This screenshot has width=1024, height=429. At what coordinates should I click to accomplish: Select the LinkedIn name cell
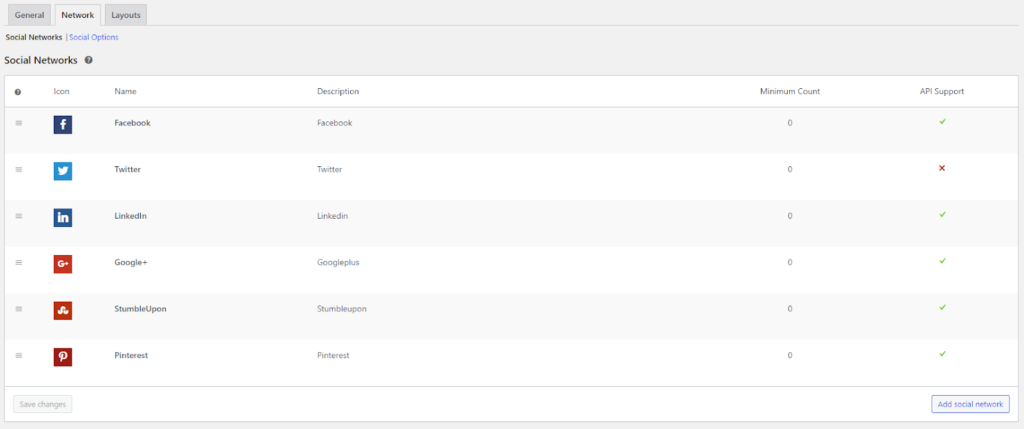click(131, 215)
